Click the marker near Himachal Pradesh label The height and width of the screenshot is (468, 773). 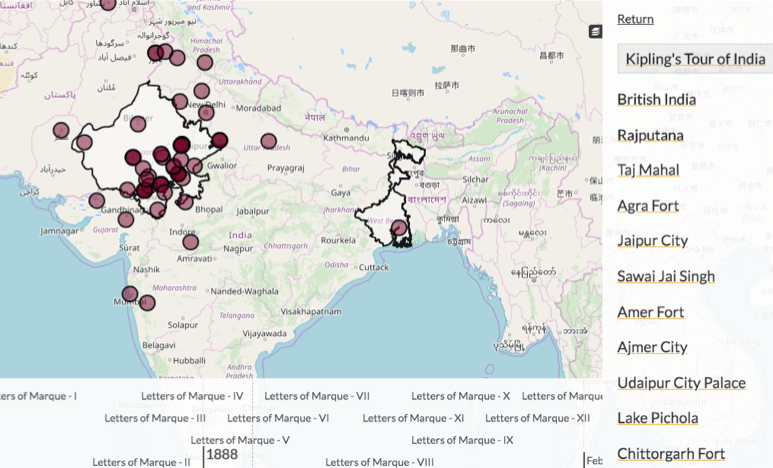click(205, 62)
